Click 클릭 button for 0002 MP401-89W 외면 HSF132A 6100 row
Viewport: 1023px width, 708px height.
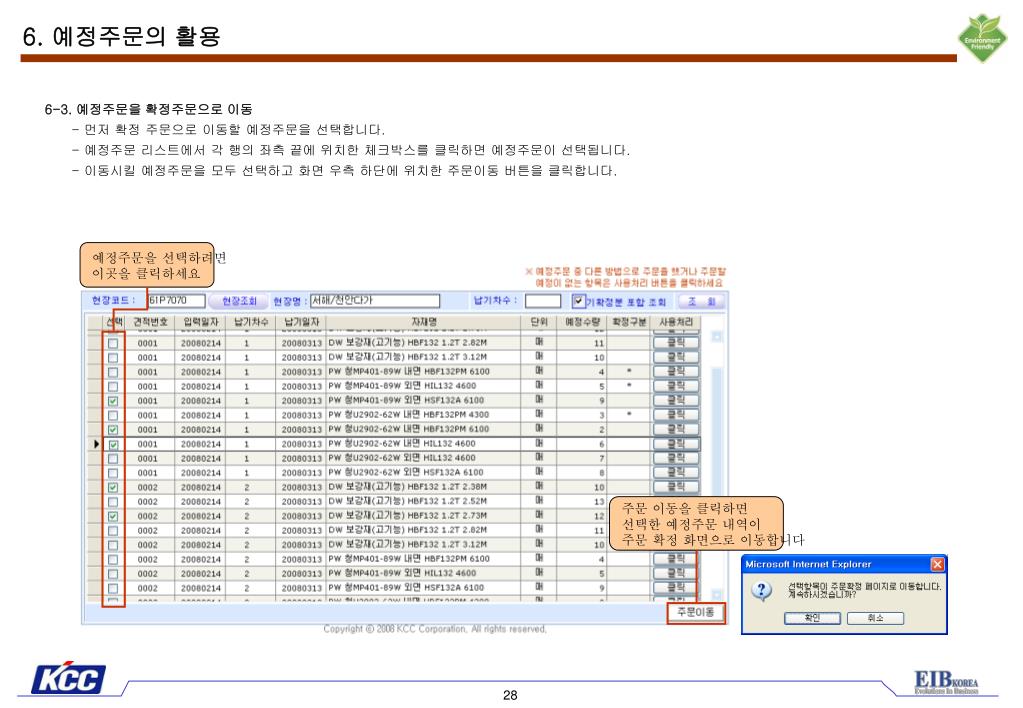coord(676,587)
